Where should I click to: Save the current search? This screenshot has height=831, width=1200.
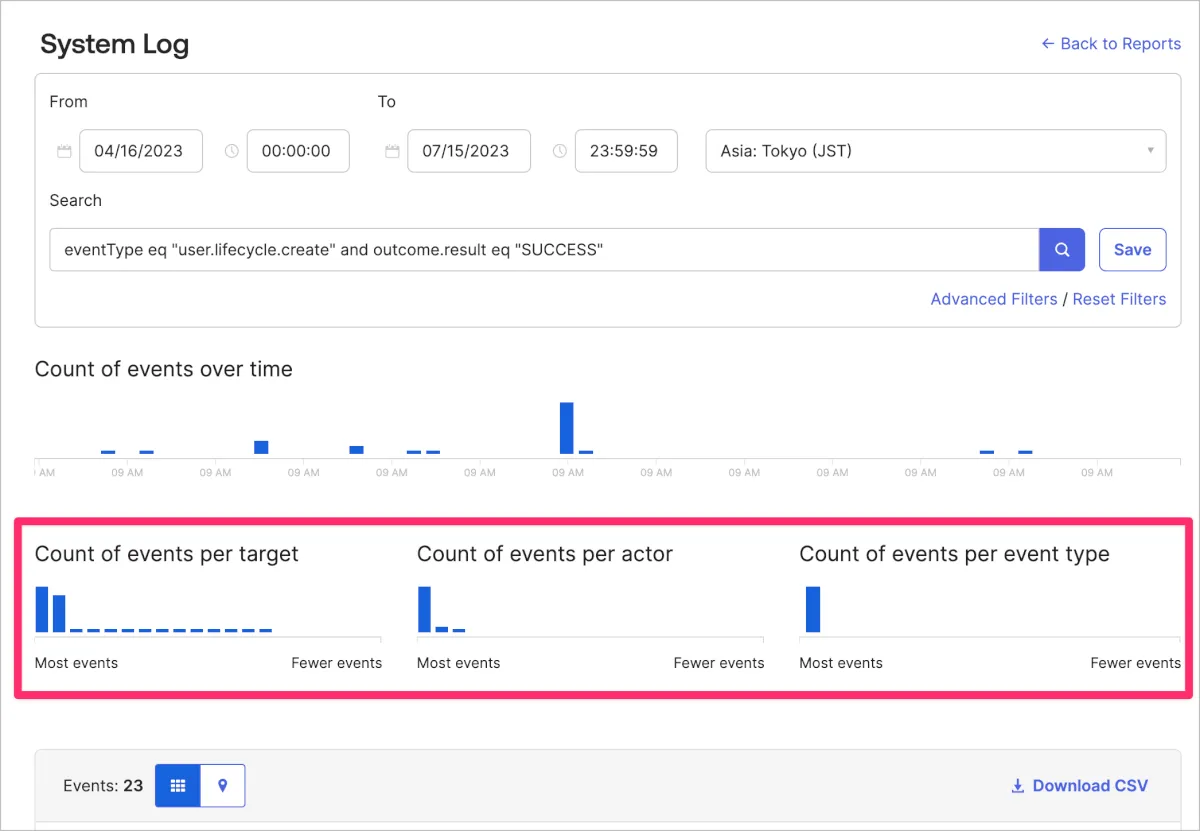tap(1132, 250)
